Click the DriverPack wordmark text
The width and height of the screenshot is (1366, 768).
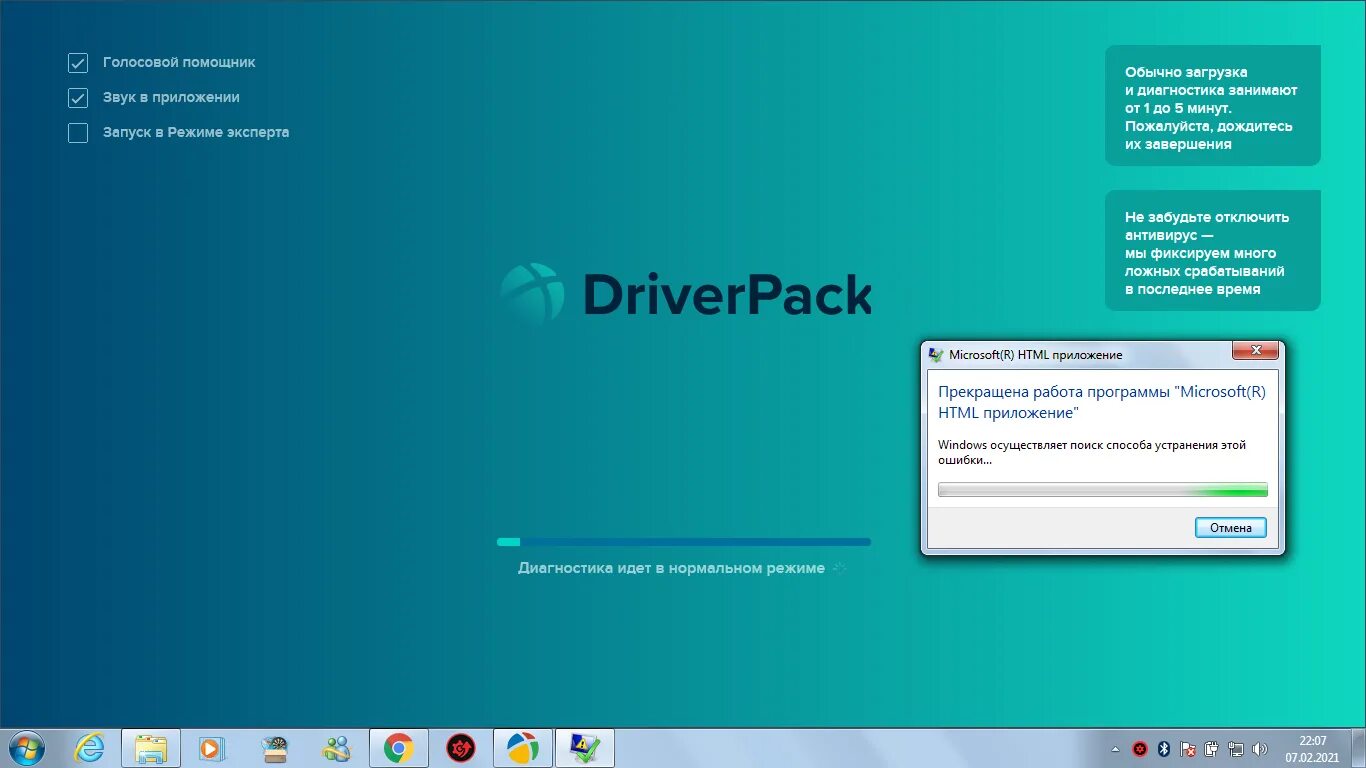tap(727, 296)
